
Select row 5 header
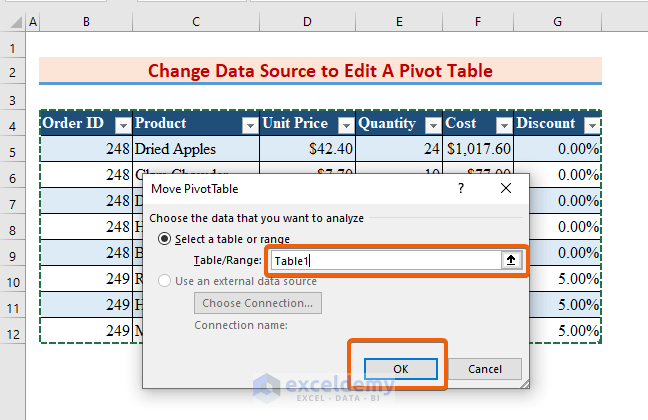point(13,150)
